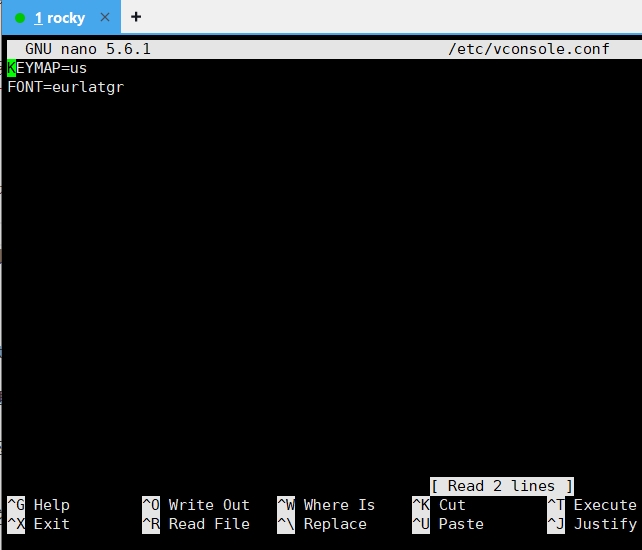Image resolution: width=642 pixels, height=550 pixels.
Task: Click the ^T Execute shortcut
Action: [592, 505]
